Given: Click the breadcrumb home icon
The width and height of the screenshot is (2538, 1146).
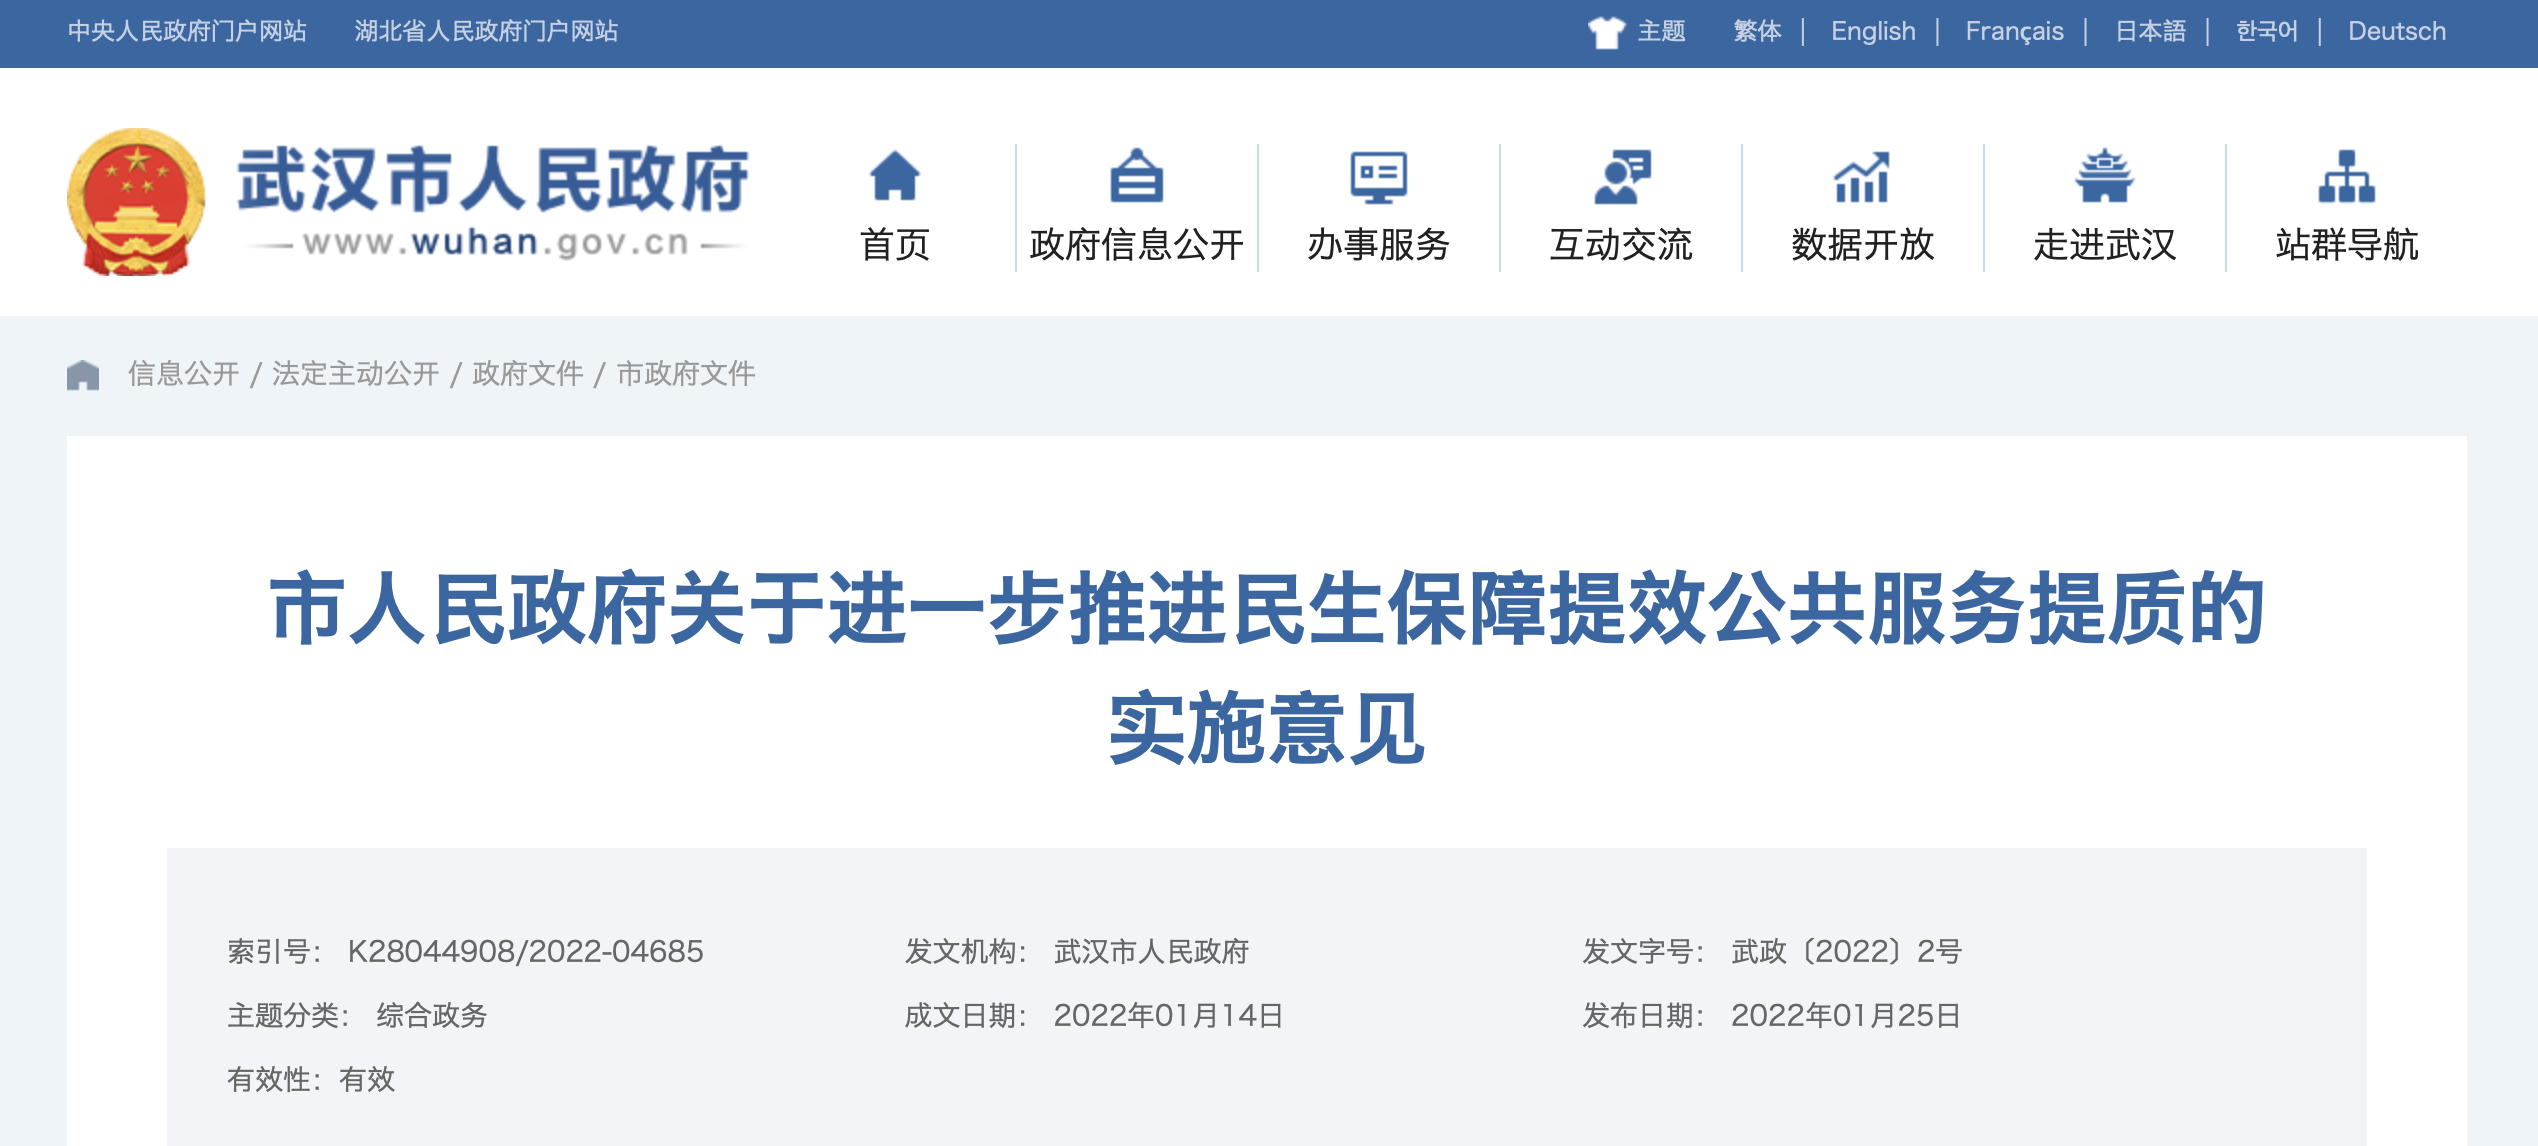Looking at the screenshot, I should (83, 374).
